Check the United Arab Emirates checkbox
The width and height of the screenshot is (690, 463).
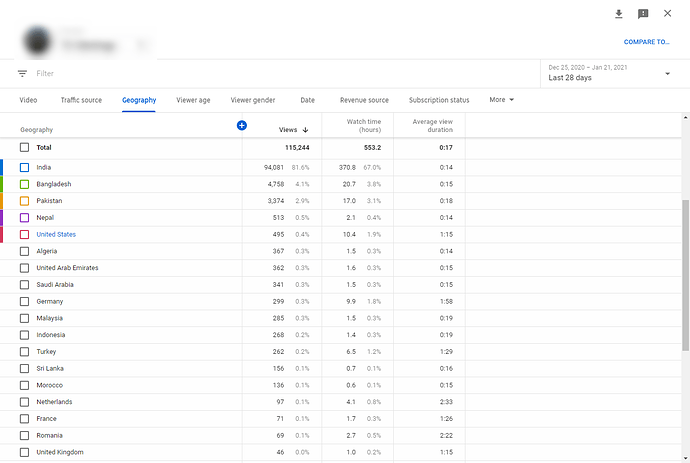click(25, 268)
